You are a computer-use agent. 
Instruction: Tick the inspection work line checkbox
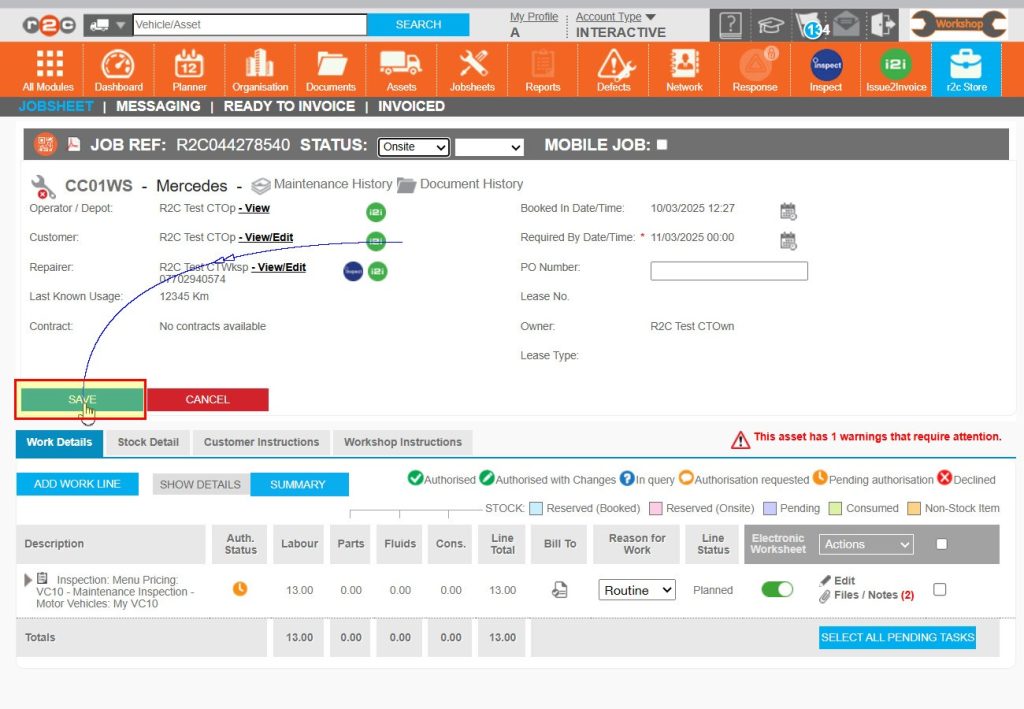click(939, 590)
